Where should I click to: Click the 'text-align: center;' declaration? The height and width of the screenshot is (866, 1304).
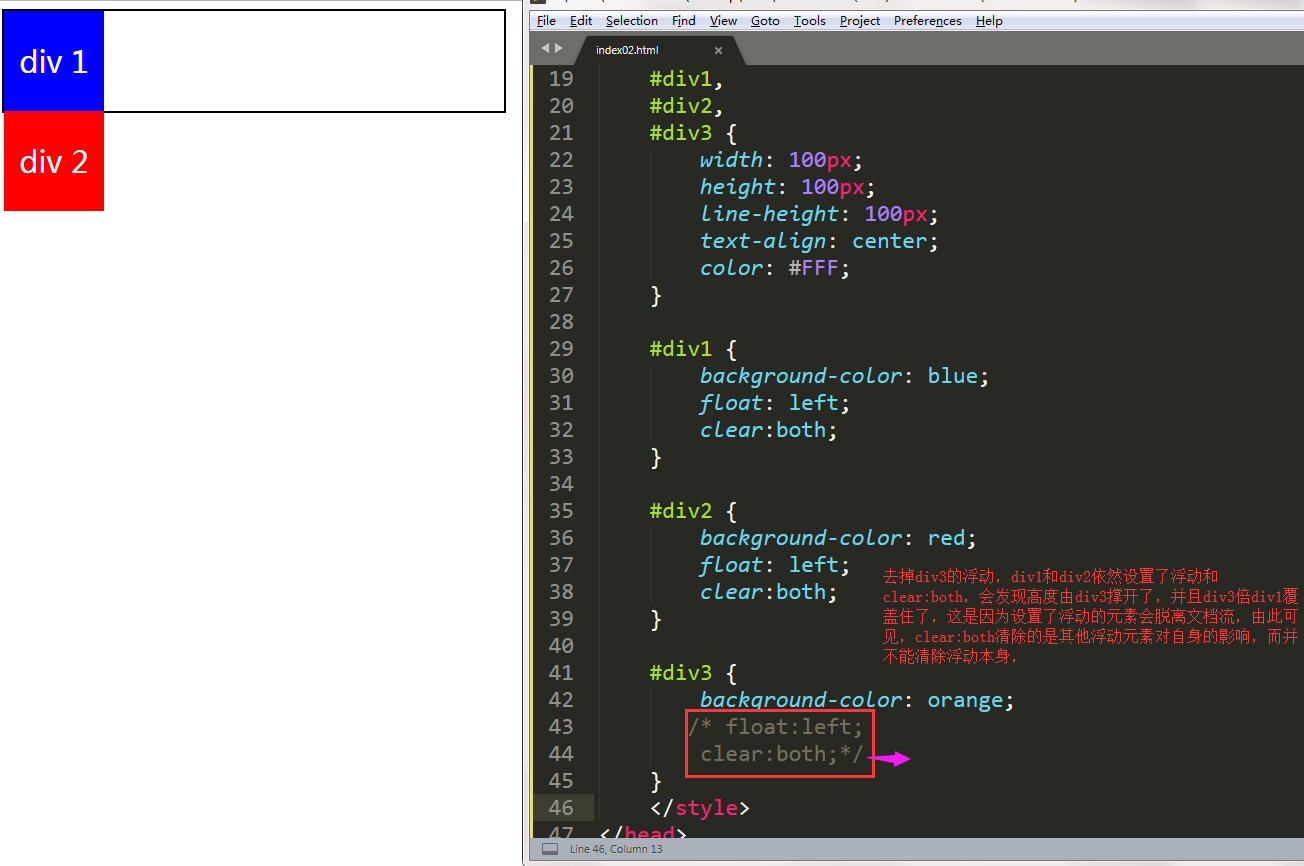pyautogui.click(x=820, y=241)
